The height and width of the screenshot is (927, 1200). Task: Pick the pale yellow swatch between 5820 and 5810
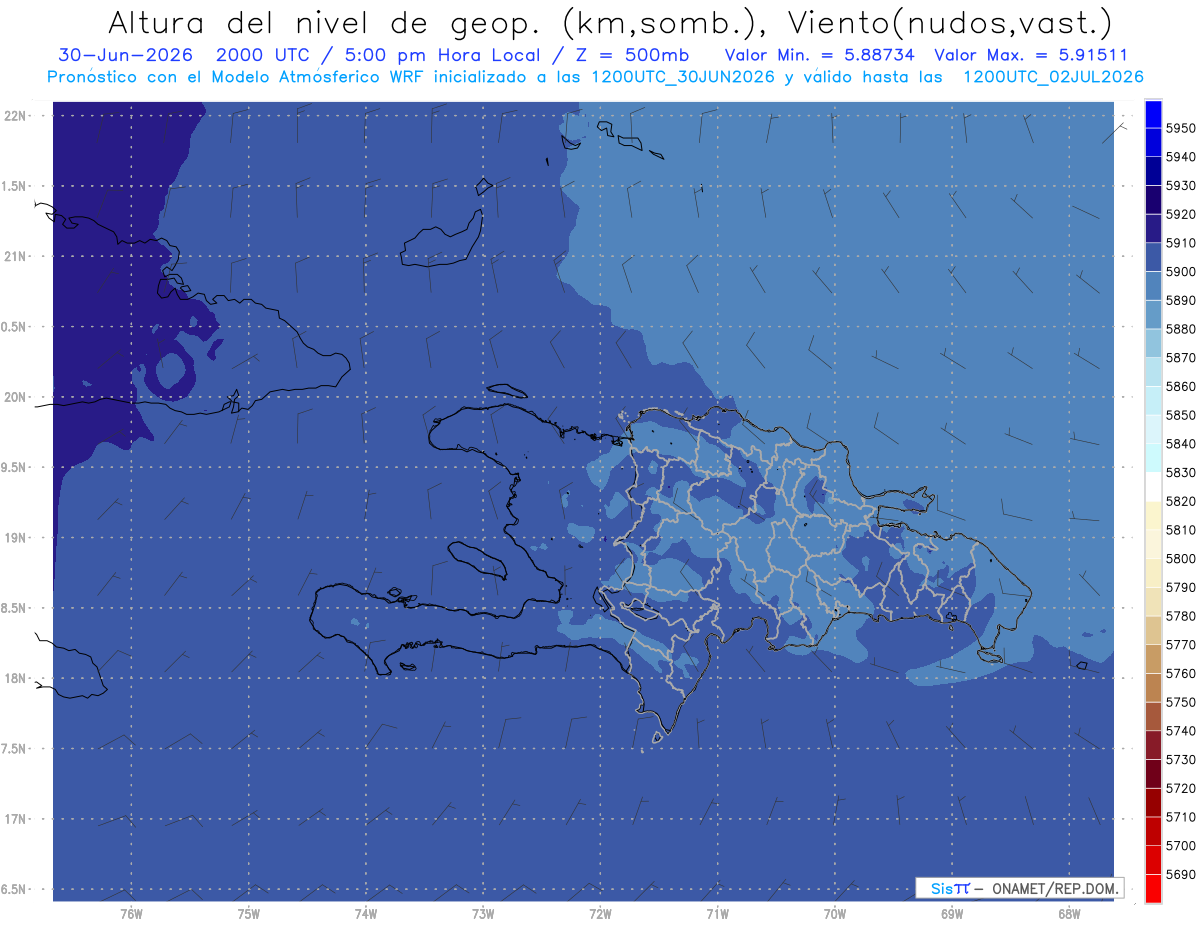[1153, 515]
